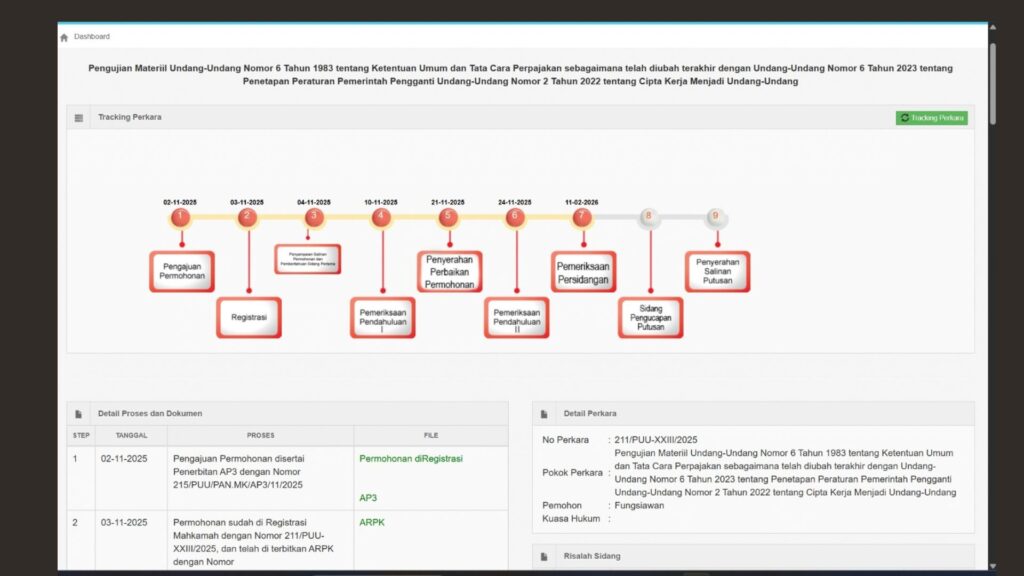
Task: Click the Dashboard home icon
Action: (x=64, y=37)
